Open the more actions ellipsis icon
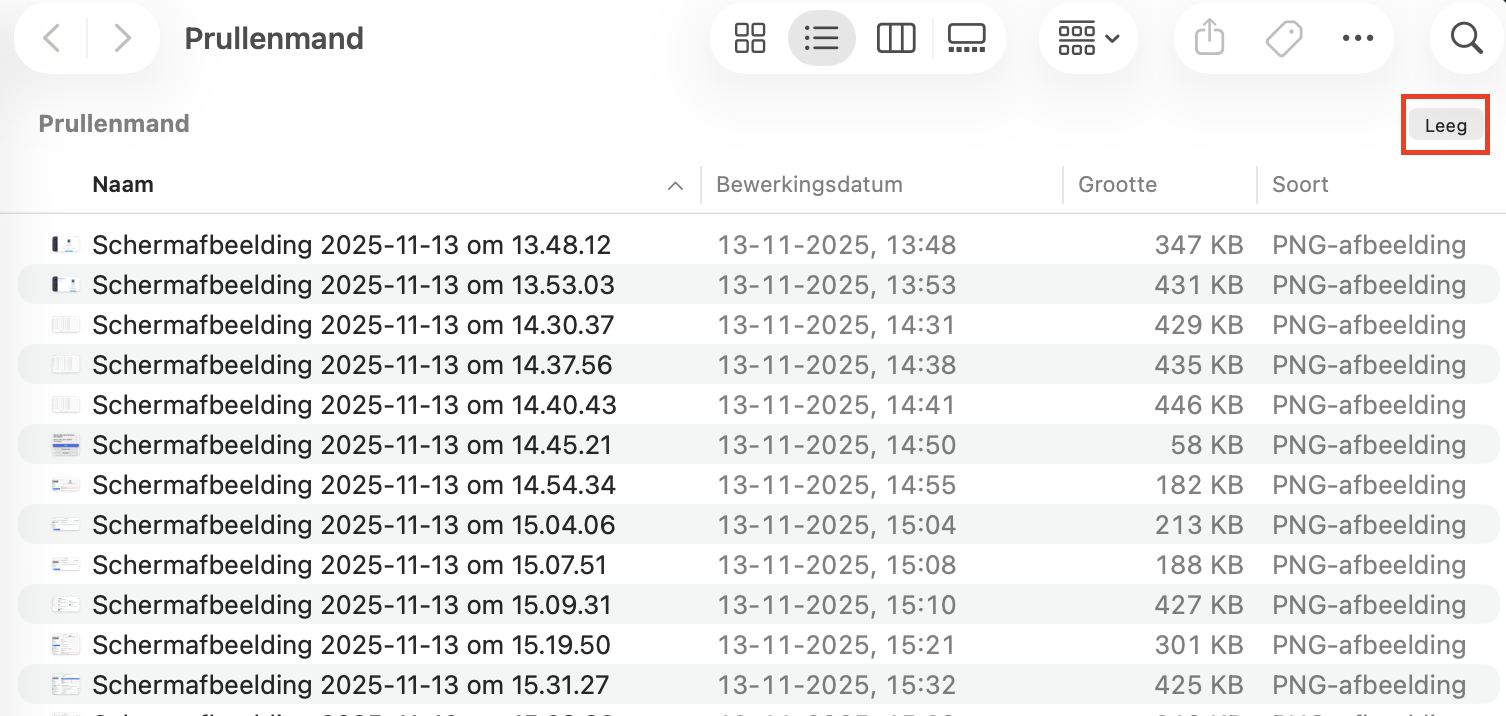This screenshot has width=1506, height=716. pyautogui.click(x=1358, y=38)
